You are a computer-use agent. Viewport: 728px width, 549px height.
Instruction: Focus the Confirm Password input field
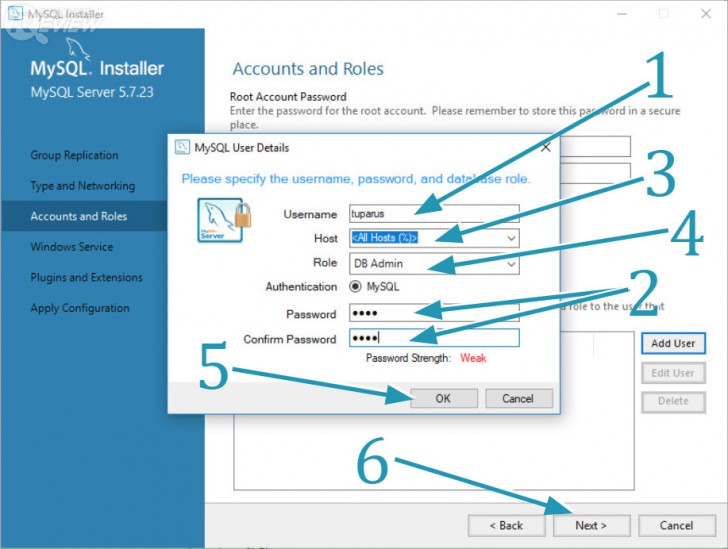434,338
